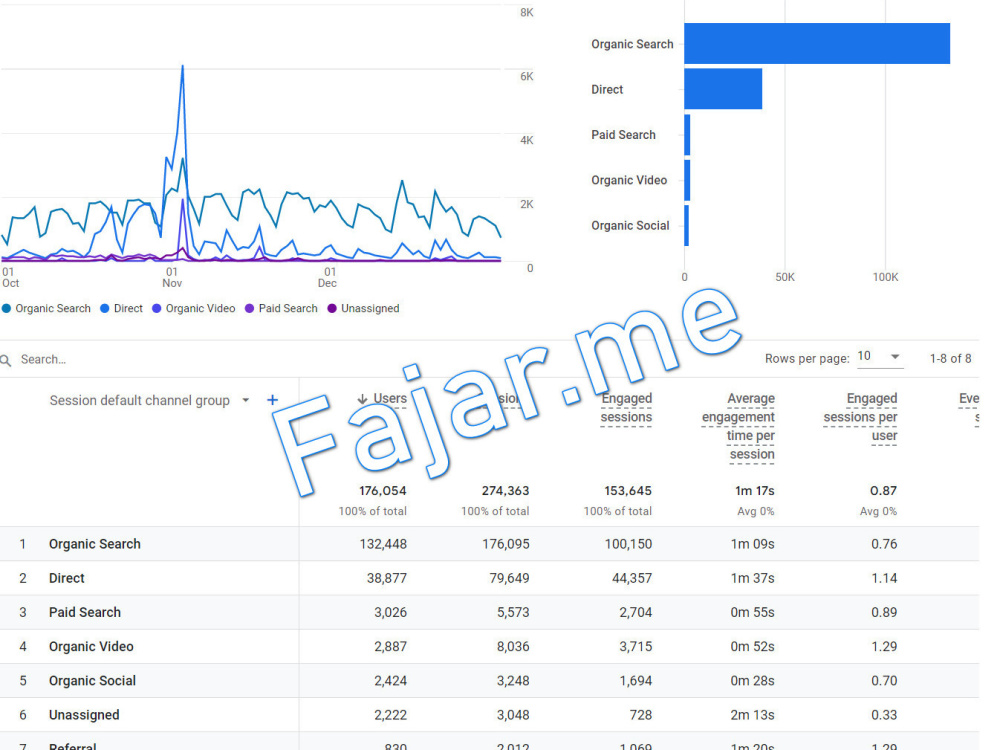Click Engaged sessions value 44,357

coord(631,578)
